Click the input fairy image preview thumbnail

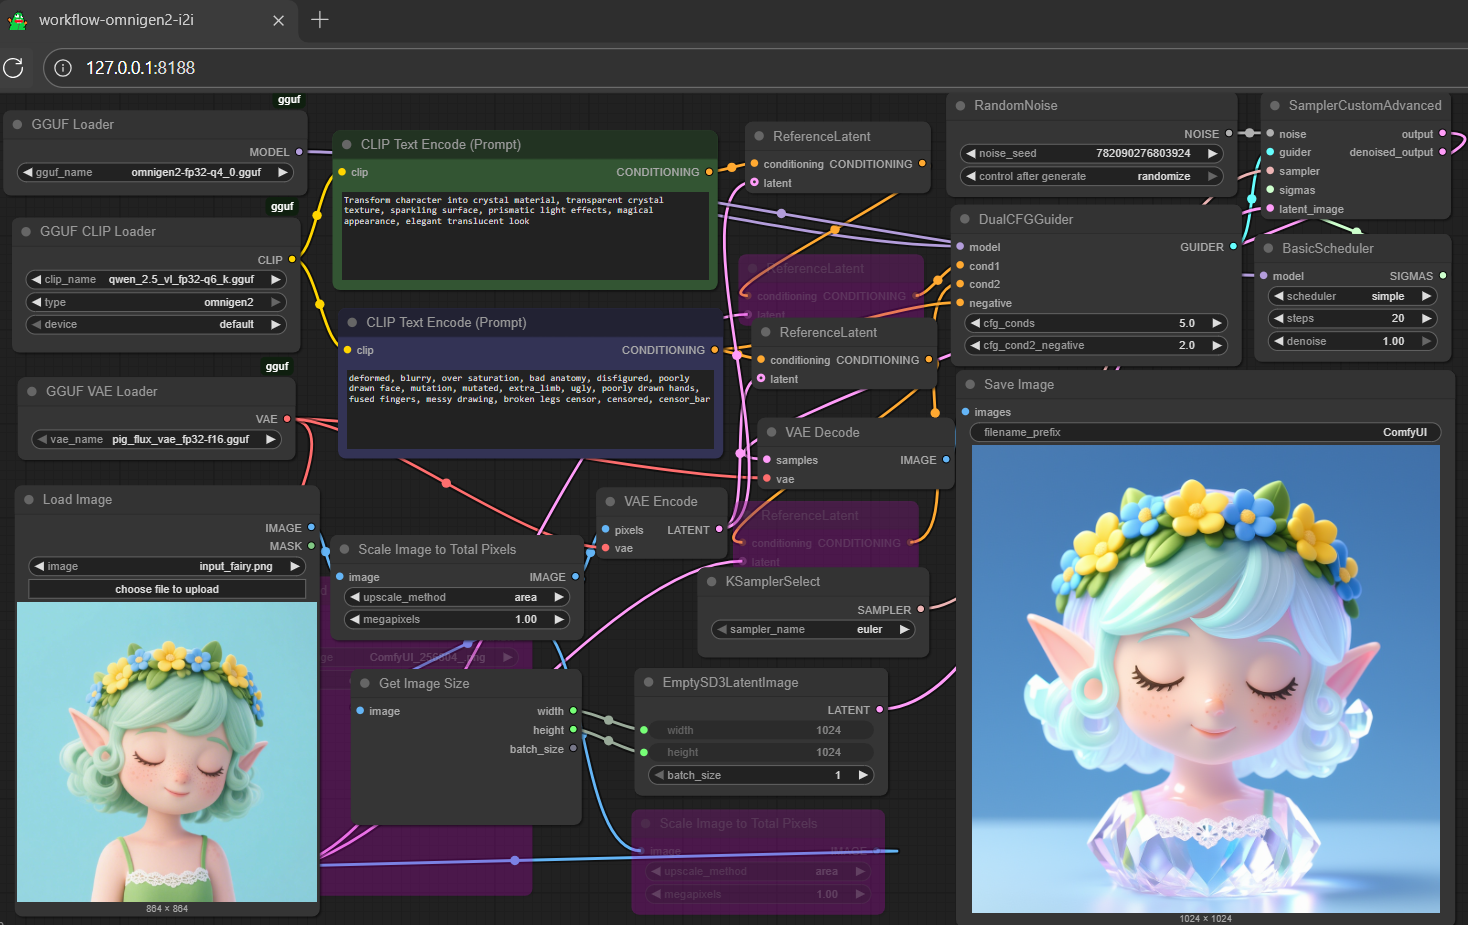pyautogui.click(x=167, y=752)
